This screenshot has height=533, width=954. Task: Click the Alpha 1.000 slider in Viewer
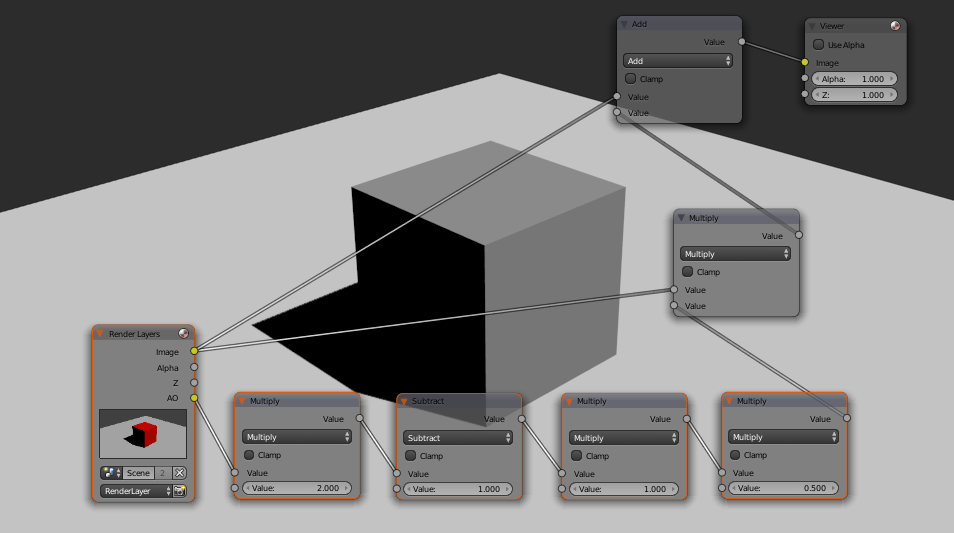pos(854,78)
